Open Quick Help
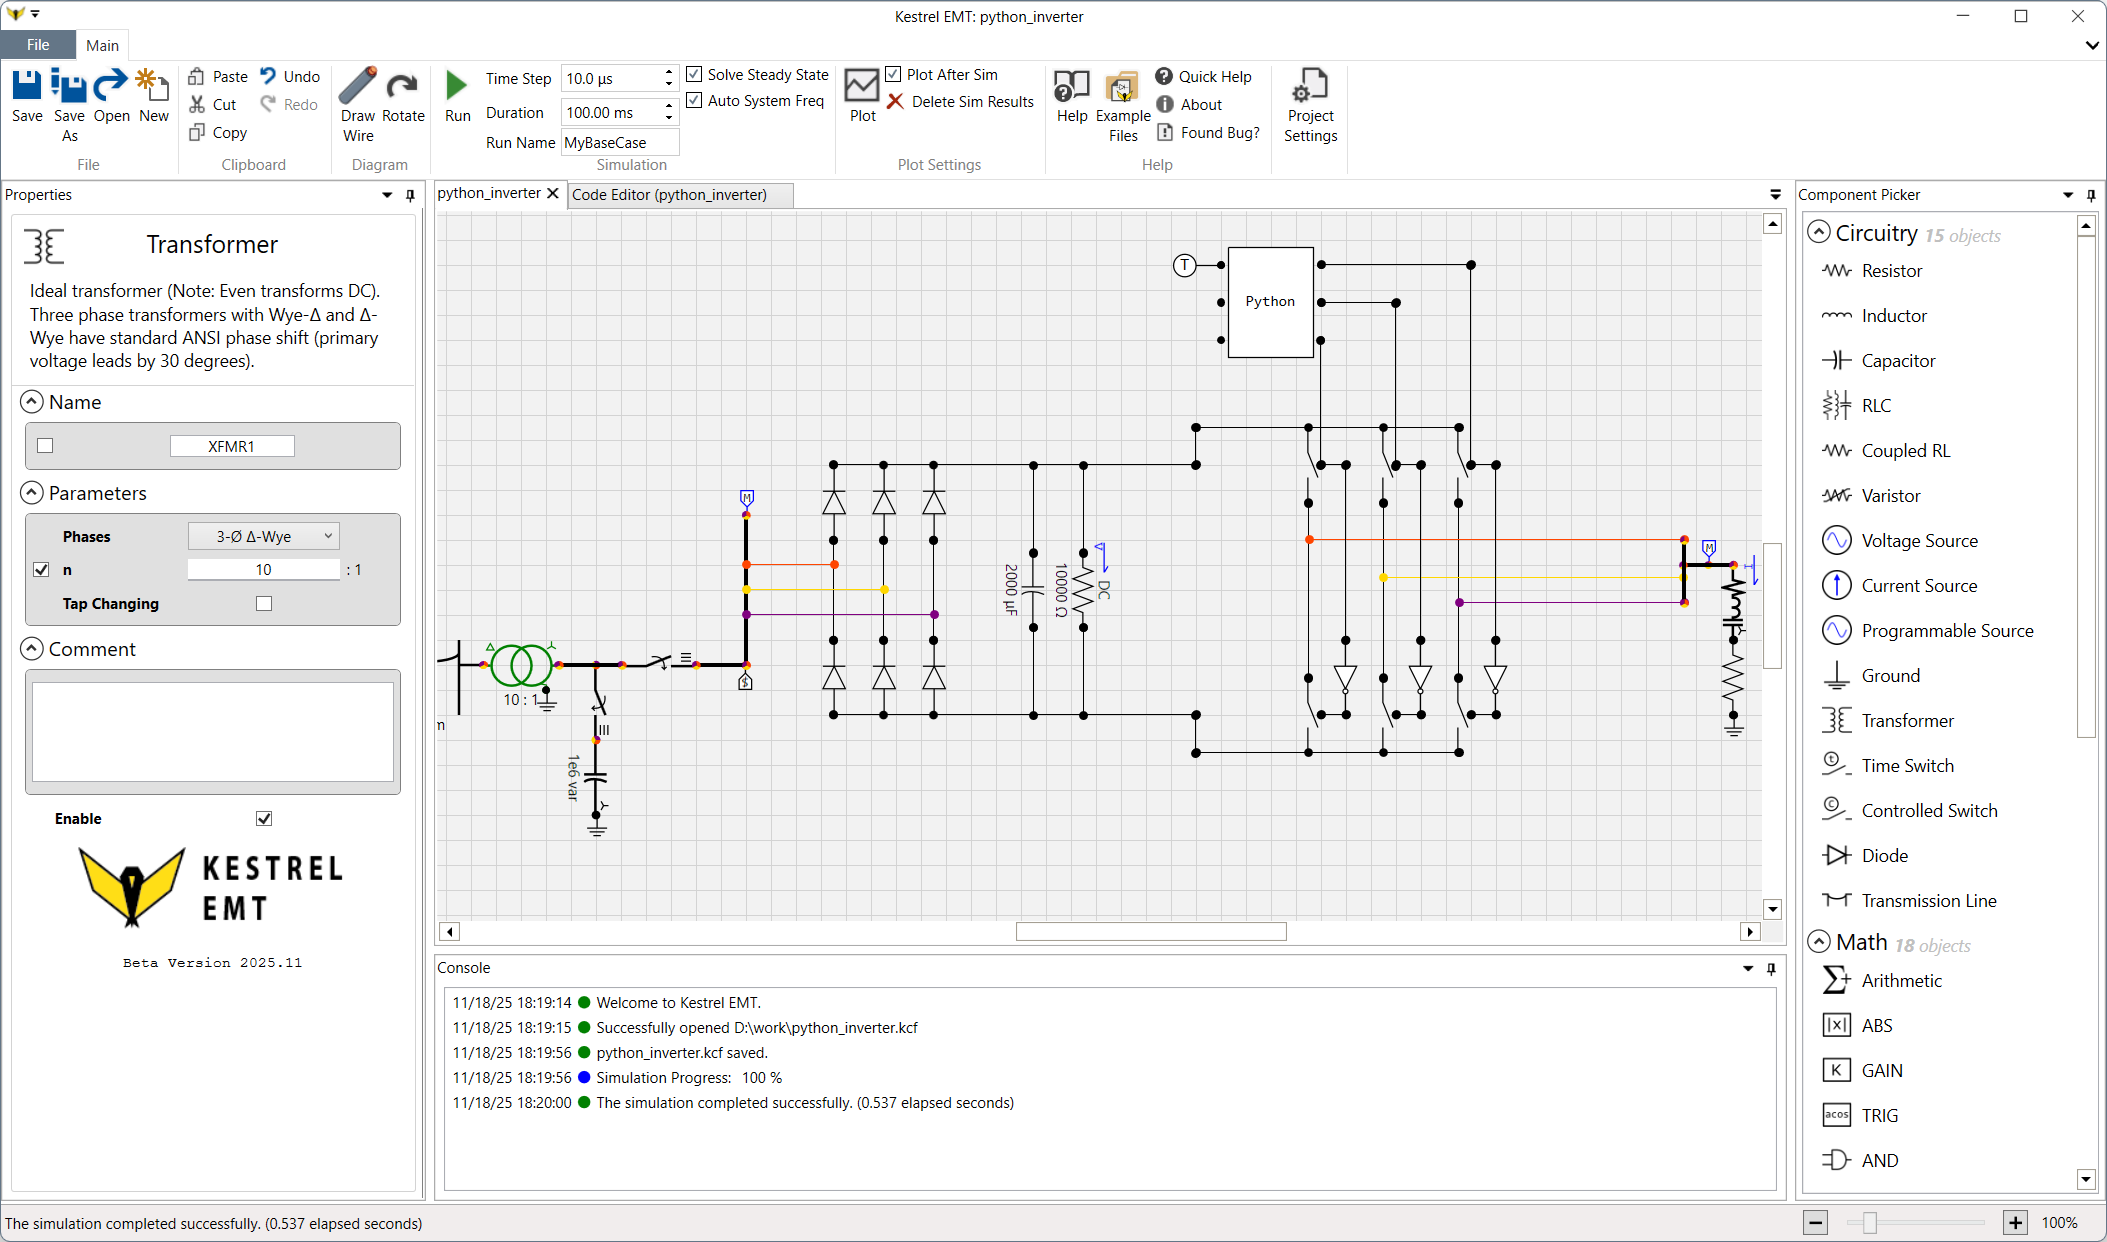This screenshot has height=1242, width=2107. pos(1204,77)
